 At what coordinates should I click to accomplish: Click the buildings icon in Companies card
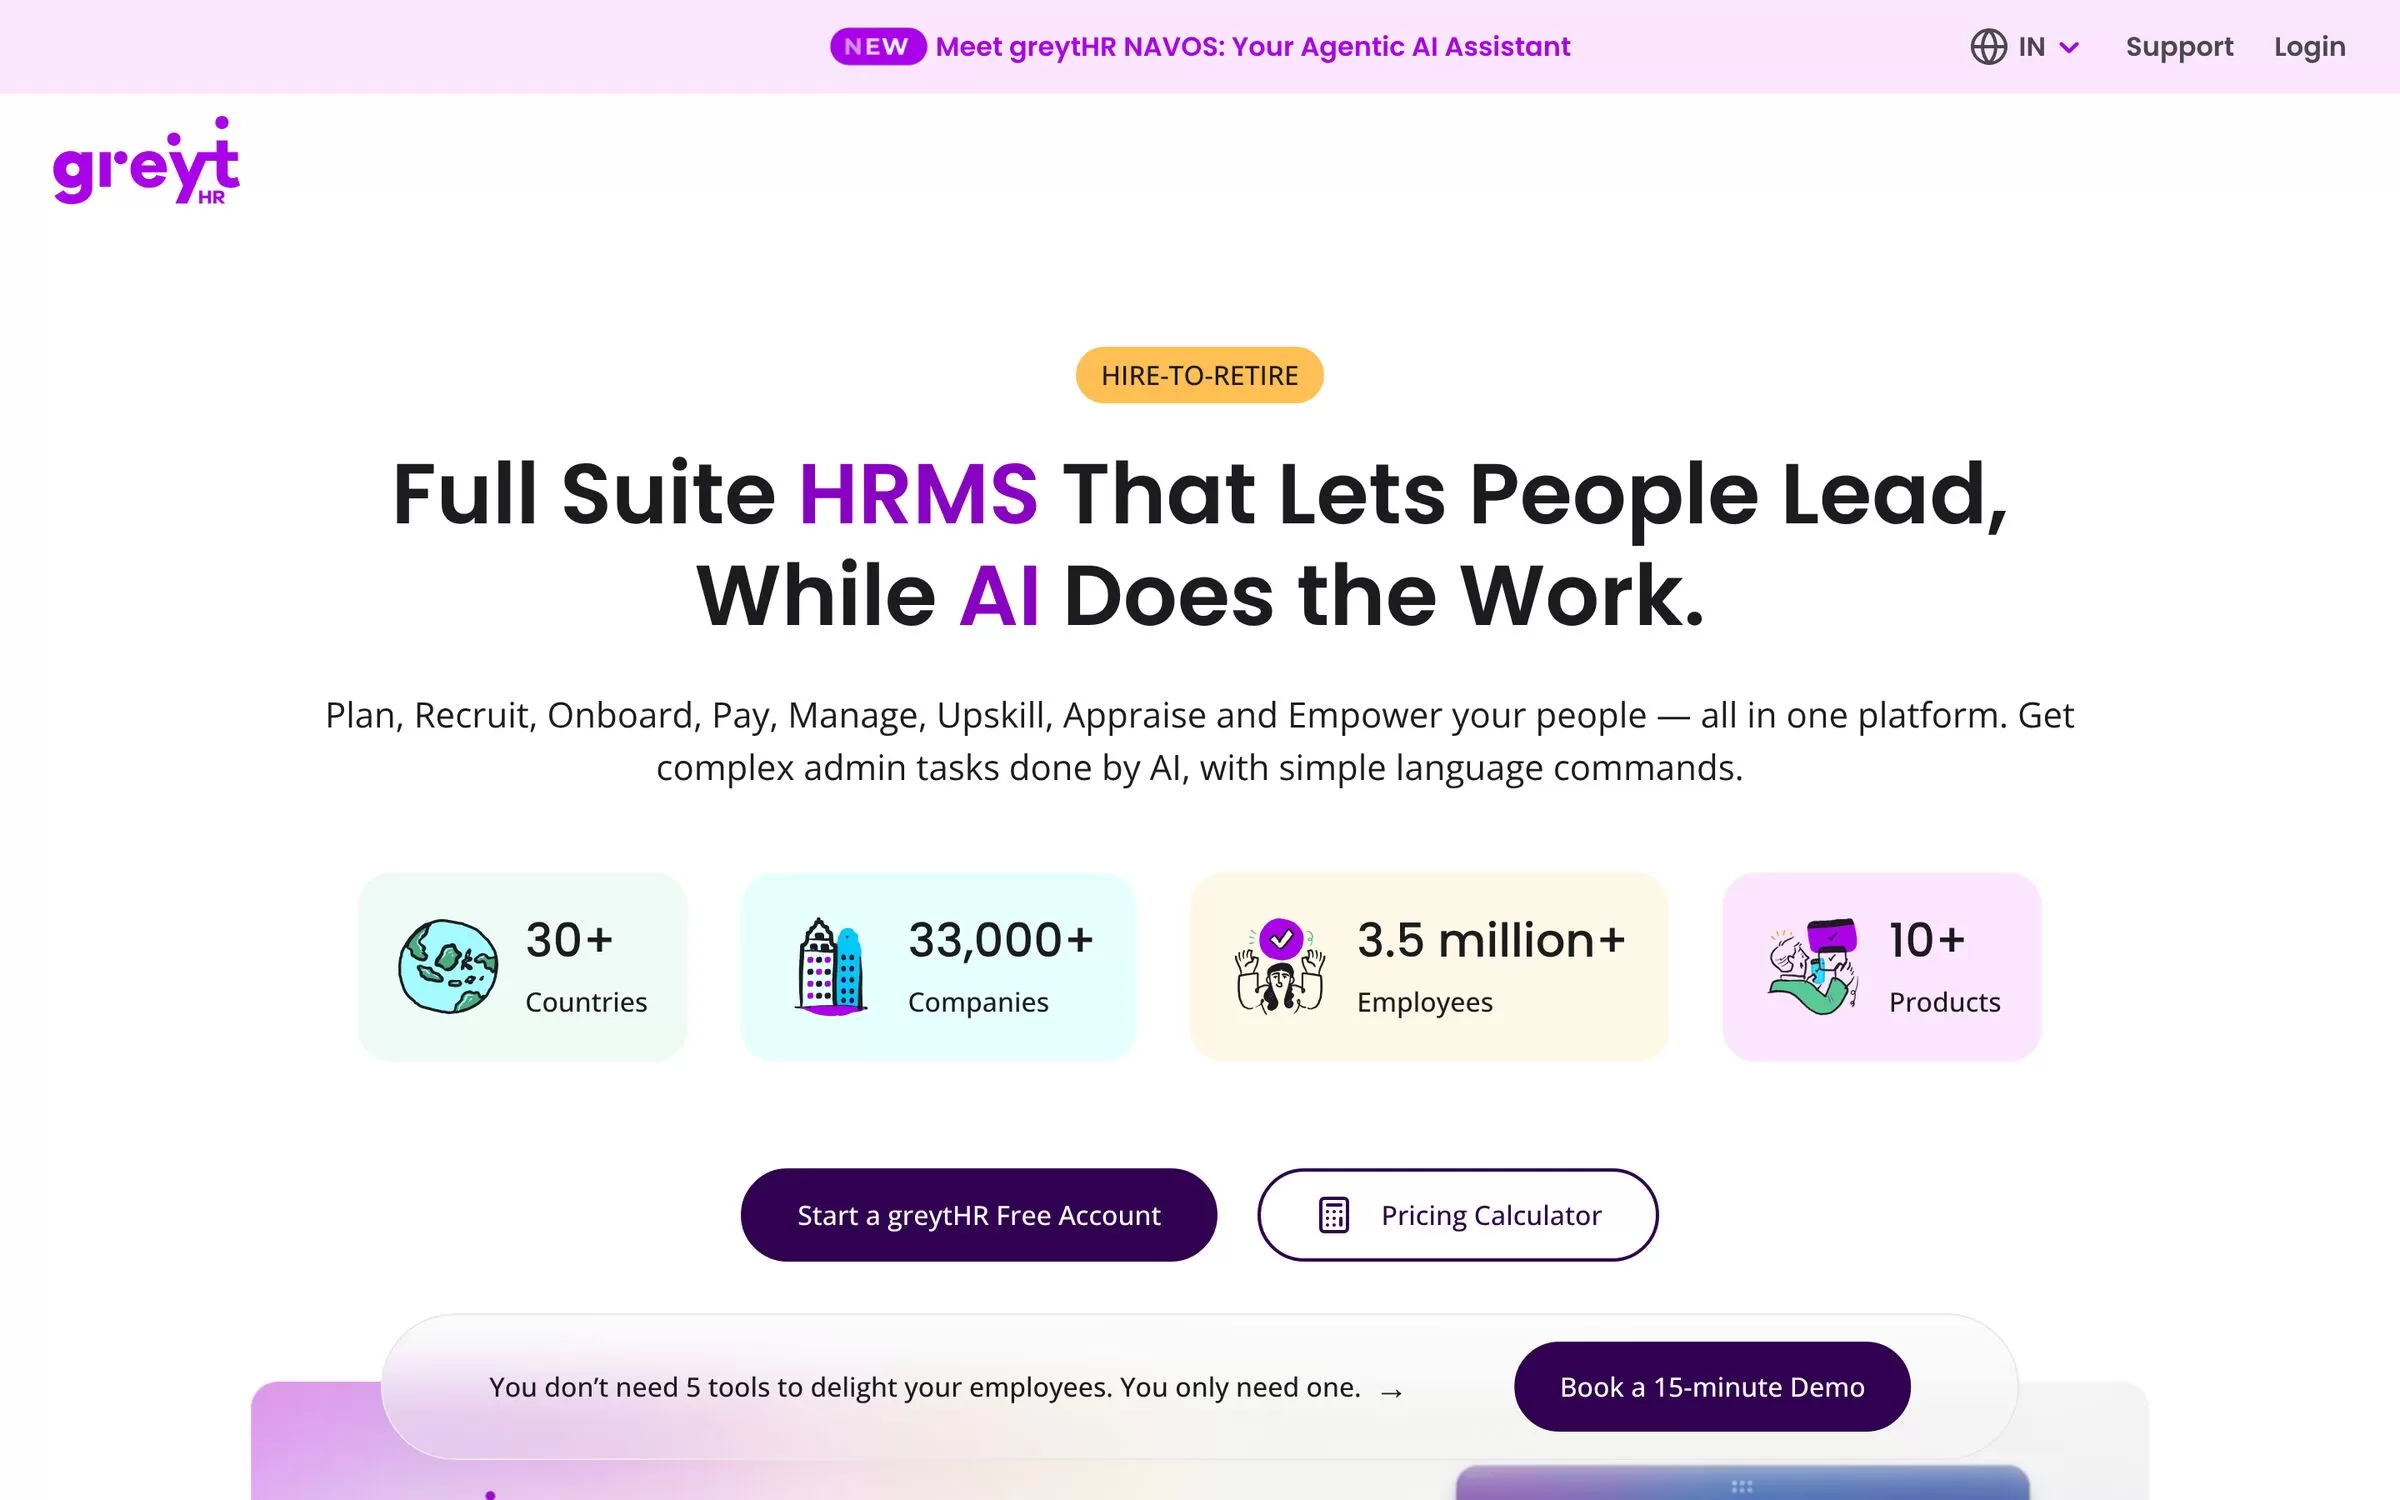pos(830,966)
